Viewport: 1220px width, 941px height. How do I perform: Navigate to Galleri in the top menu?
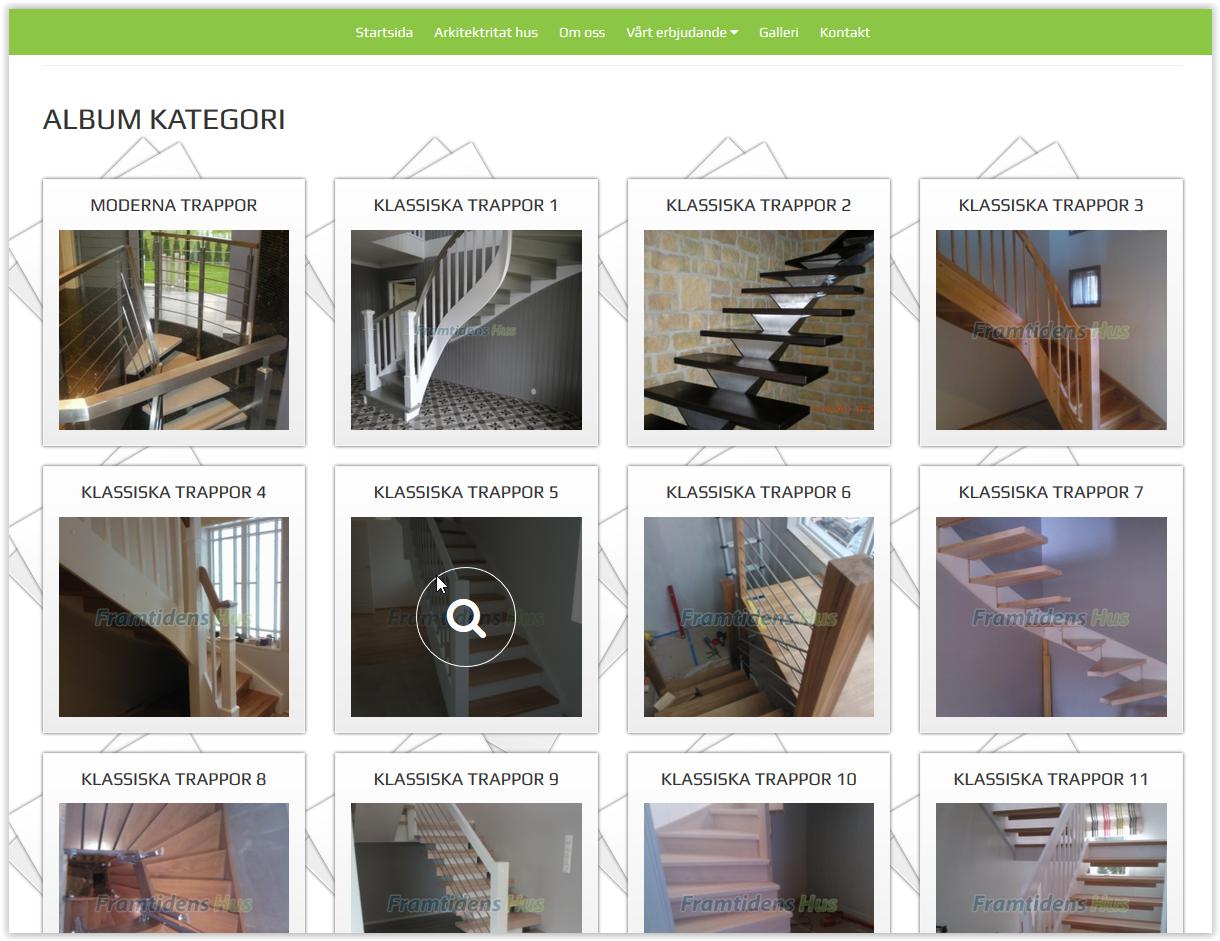coord(779,32)
